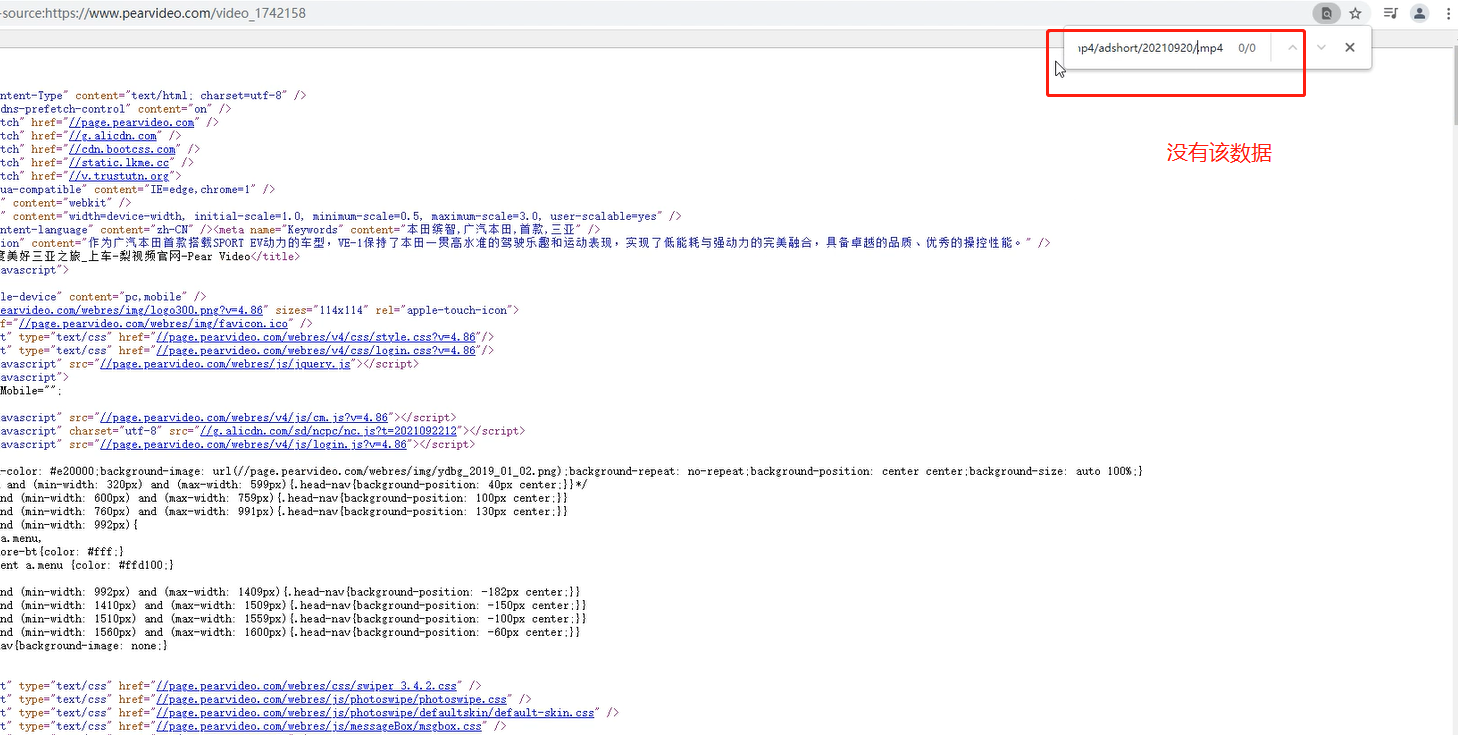1458x735 pixels.
Task: Bookmark this page with the star icon
Action: pos(1355,13)
